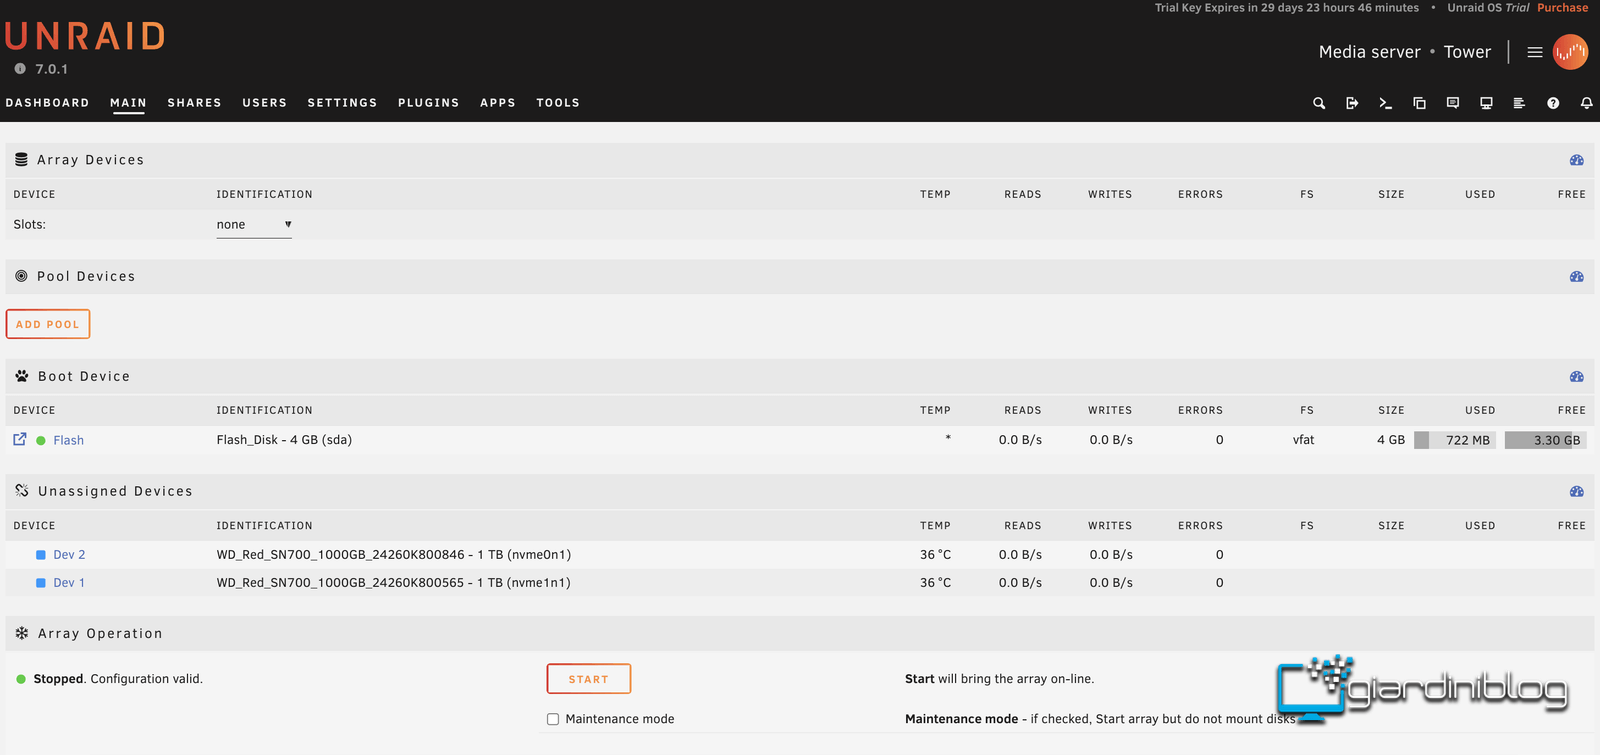
Task: Browse flash via the external link icon
Action: tap(20, 439)
